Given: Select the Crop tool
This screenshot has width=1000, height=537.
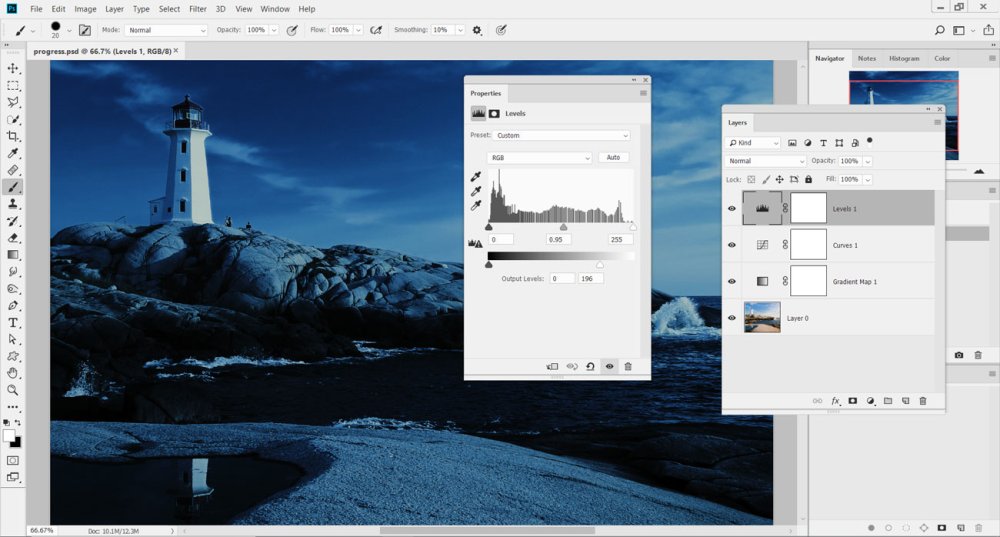Looking at the screenshot, I should pos(13,136).
